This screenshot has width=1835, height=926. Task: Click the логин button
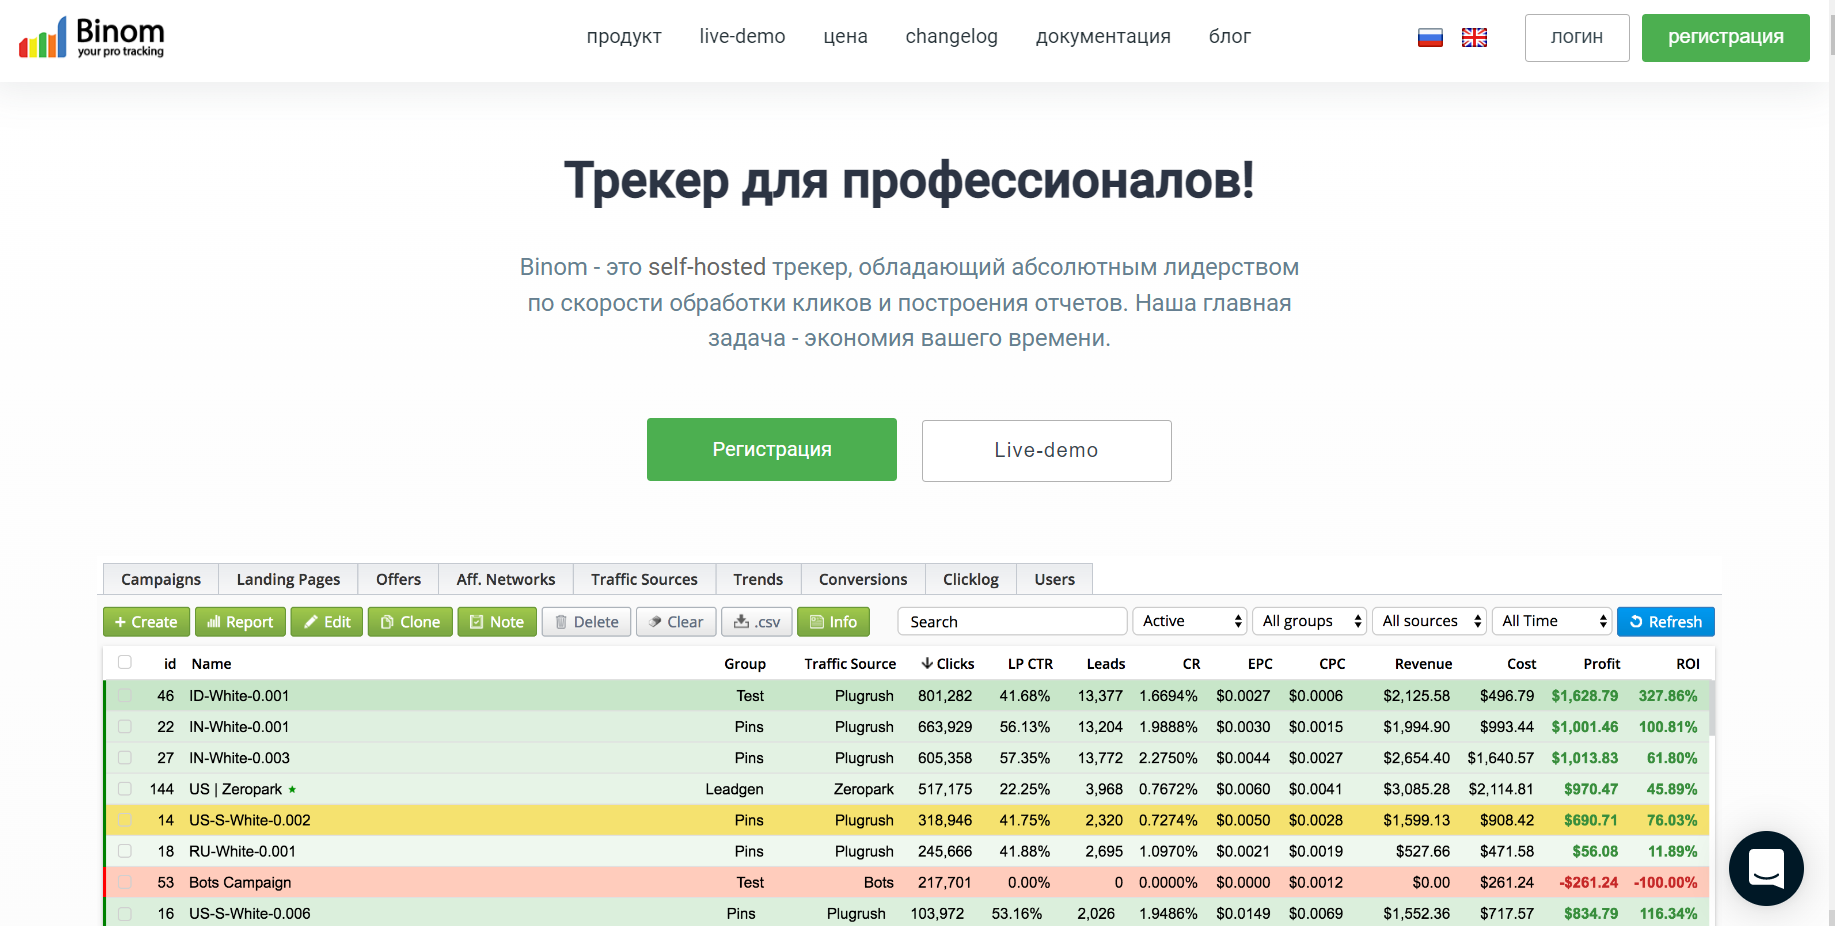tap(1577, 38)
